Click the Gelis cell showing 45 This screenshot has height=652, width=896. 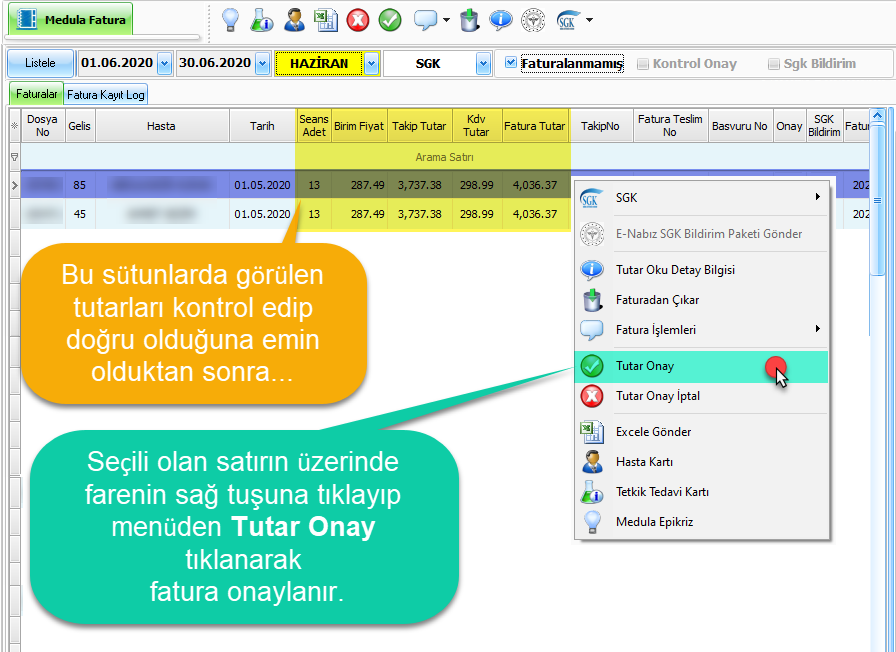(79, 214)
